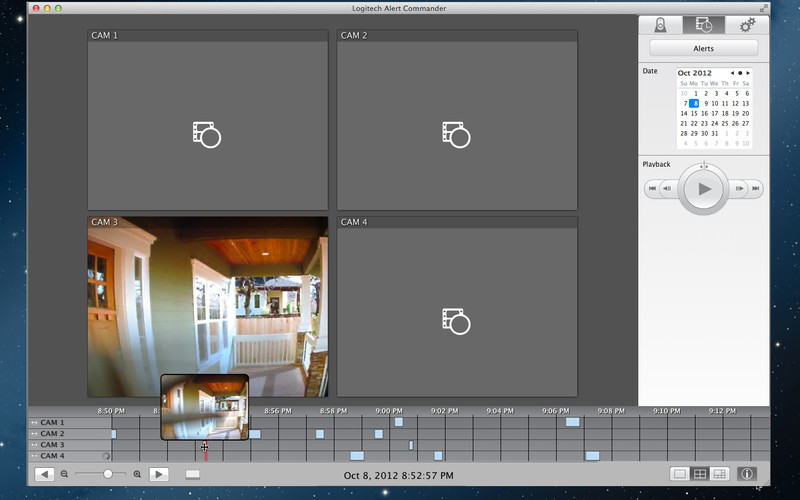The height and width of the screenshot is (500, 800).
Task: Switch to single camera layout view
Action: click(x=680, y=474)
